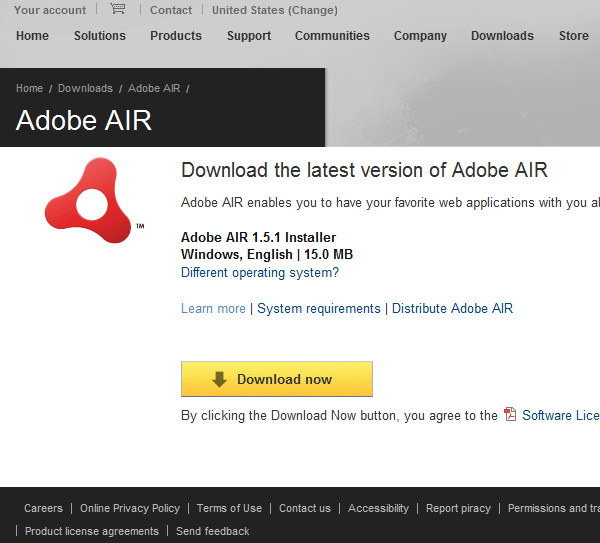Open the shopping cart icon
Image resolution: width=600 pixels, height=543 pixels.
(117, 8)
